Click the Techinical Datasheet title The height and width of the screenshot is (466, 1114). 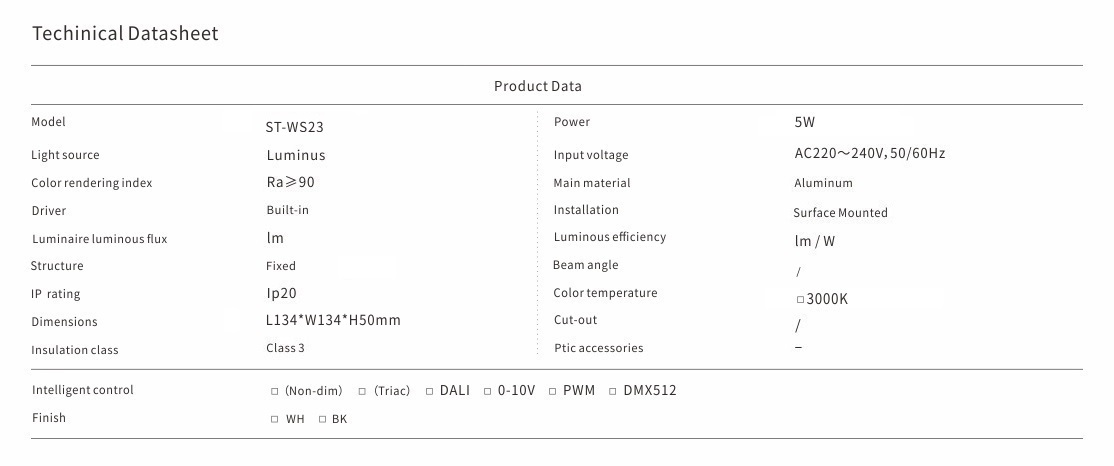125,34
